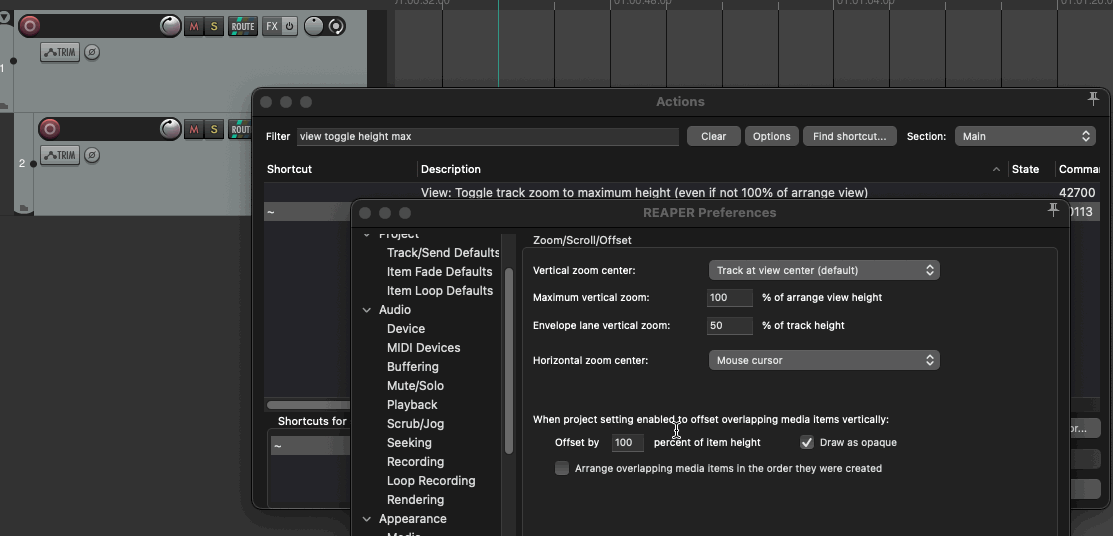Open TRIM envelope button on track 1

coord(60,53)
